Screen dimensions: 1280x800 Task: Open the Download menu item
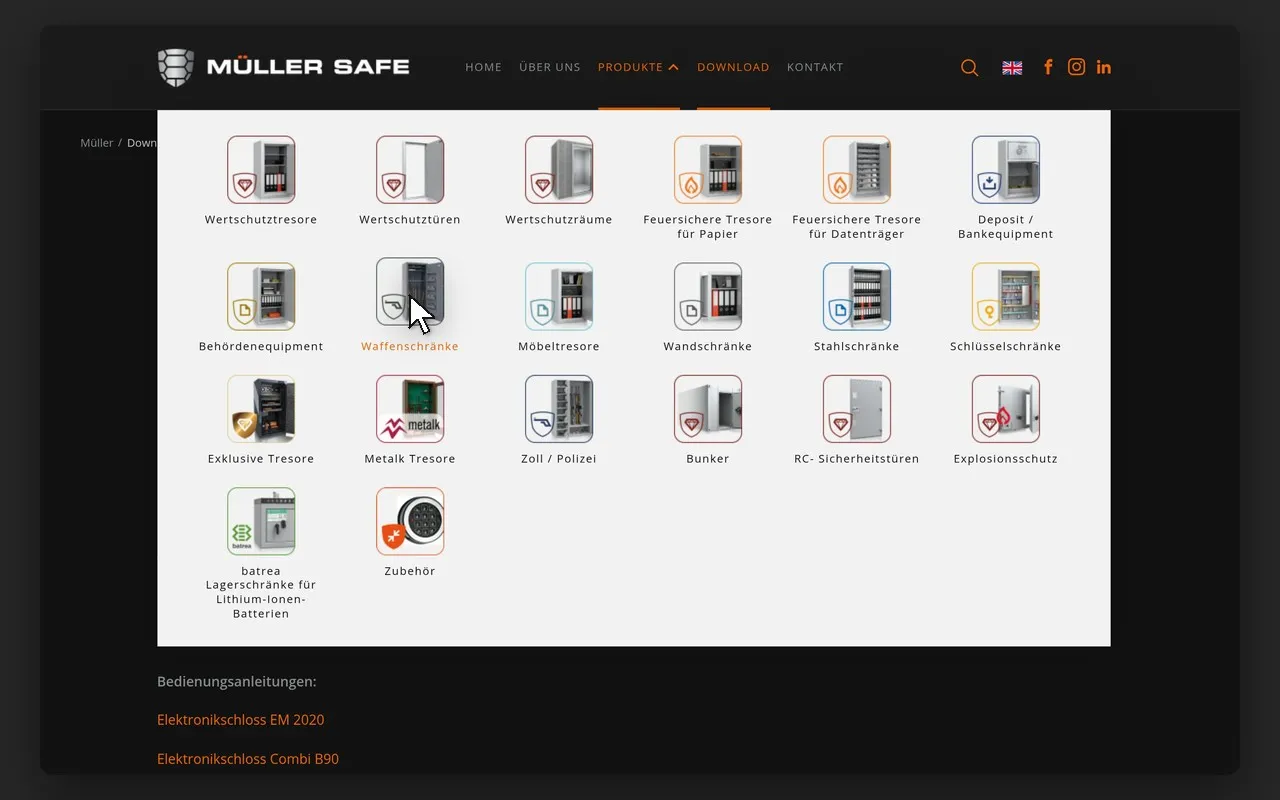(x=733, y=68)
